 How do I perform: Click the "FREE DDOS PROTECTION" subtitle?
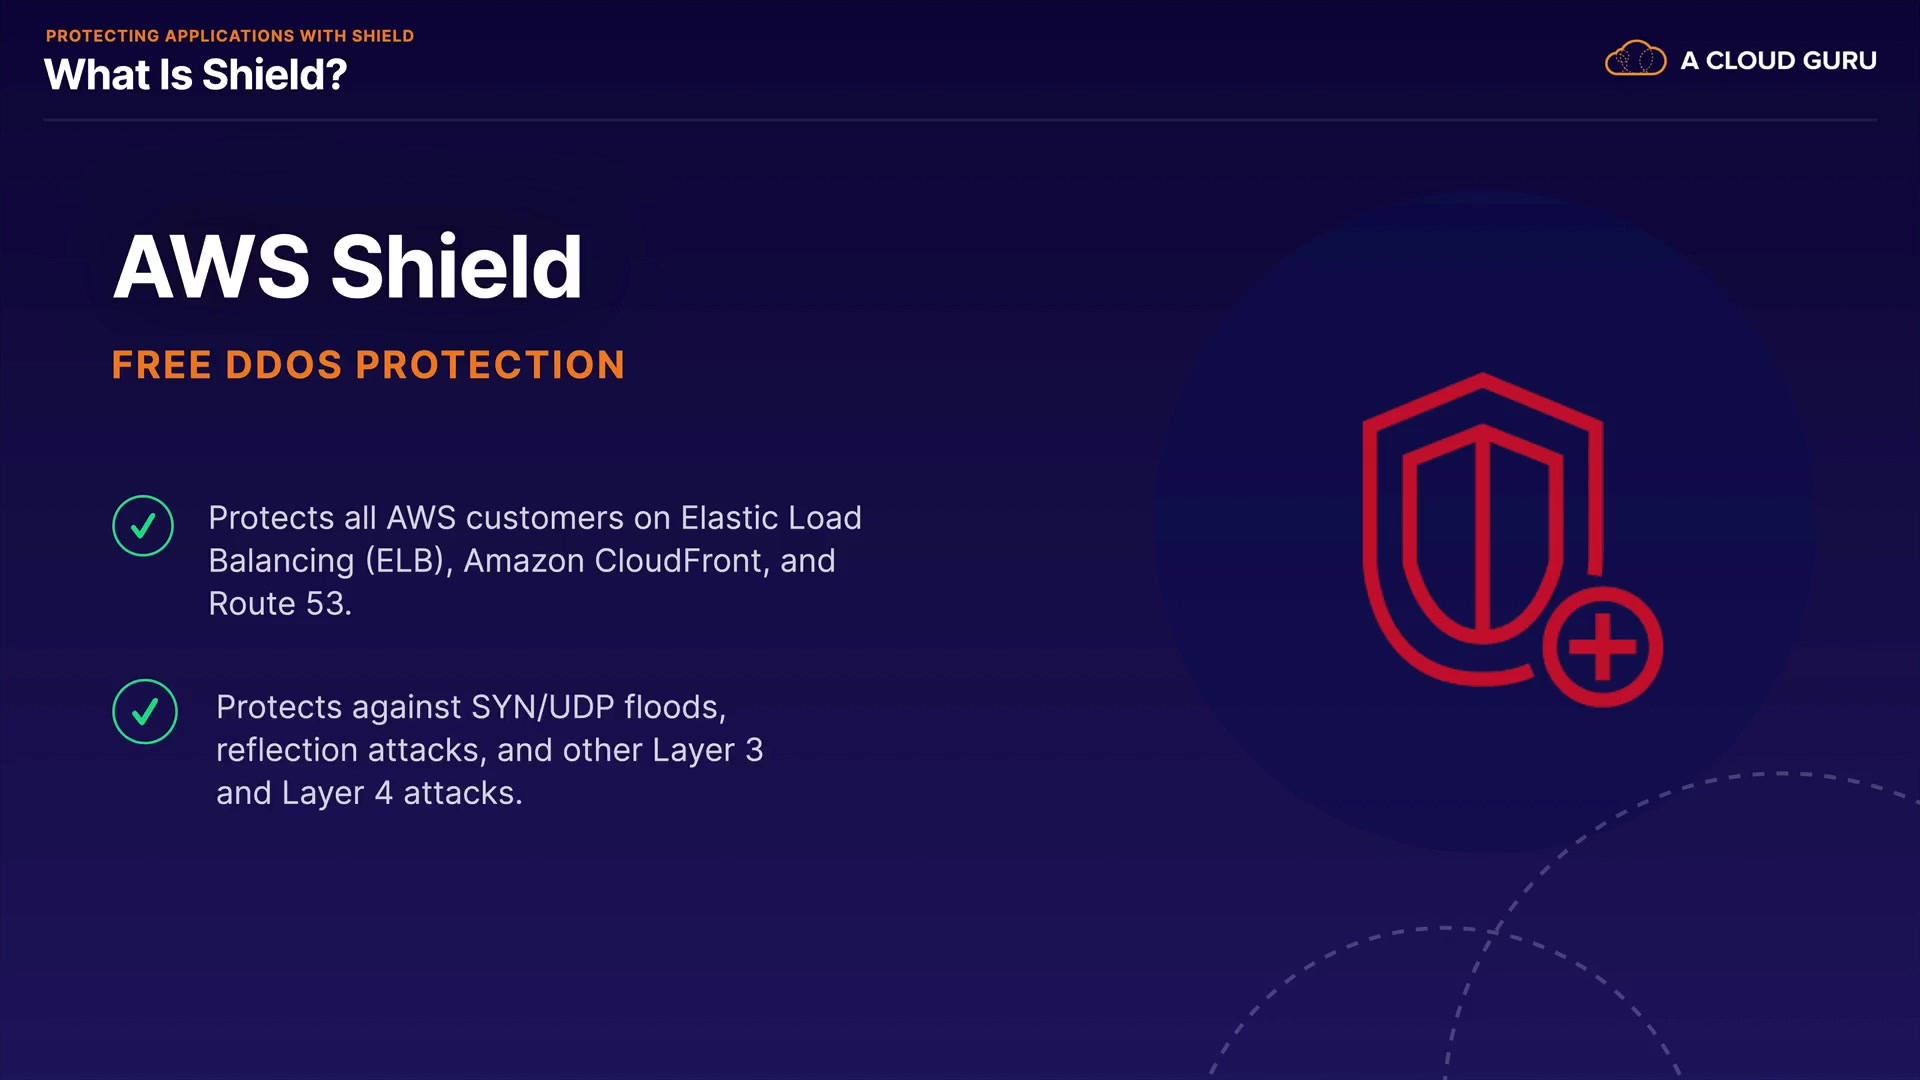(368, 365)
